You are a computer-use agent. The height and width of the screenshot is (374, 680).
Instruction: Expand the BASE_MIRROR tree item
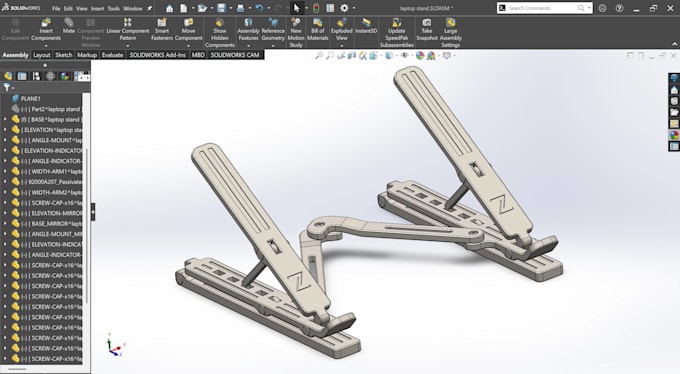(x=5, y=223)
